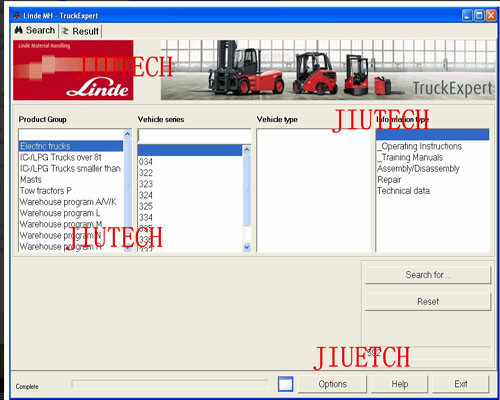Click the Vehicle series filter input field
The height and width of the screenshot is (400, 500).
click(194, 136)
